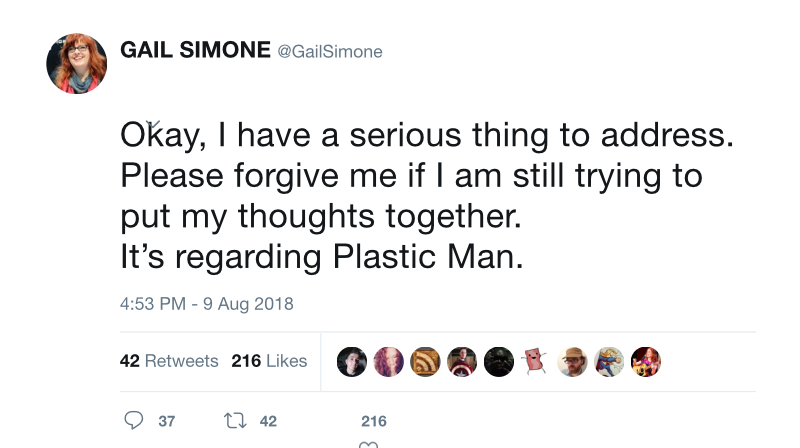The image size is (800, 448).
Task: Open the @GailSimone handle link
Action: point(330,52)
